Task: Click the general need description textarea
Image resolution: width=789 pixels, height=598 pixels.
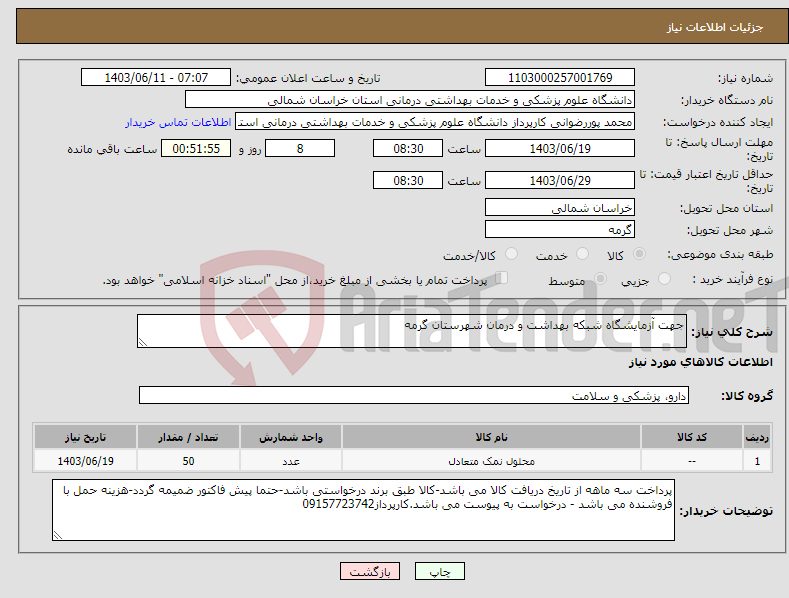Action: click(412, 331)
